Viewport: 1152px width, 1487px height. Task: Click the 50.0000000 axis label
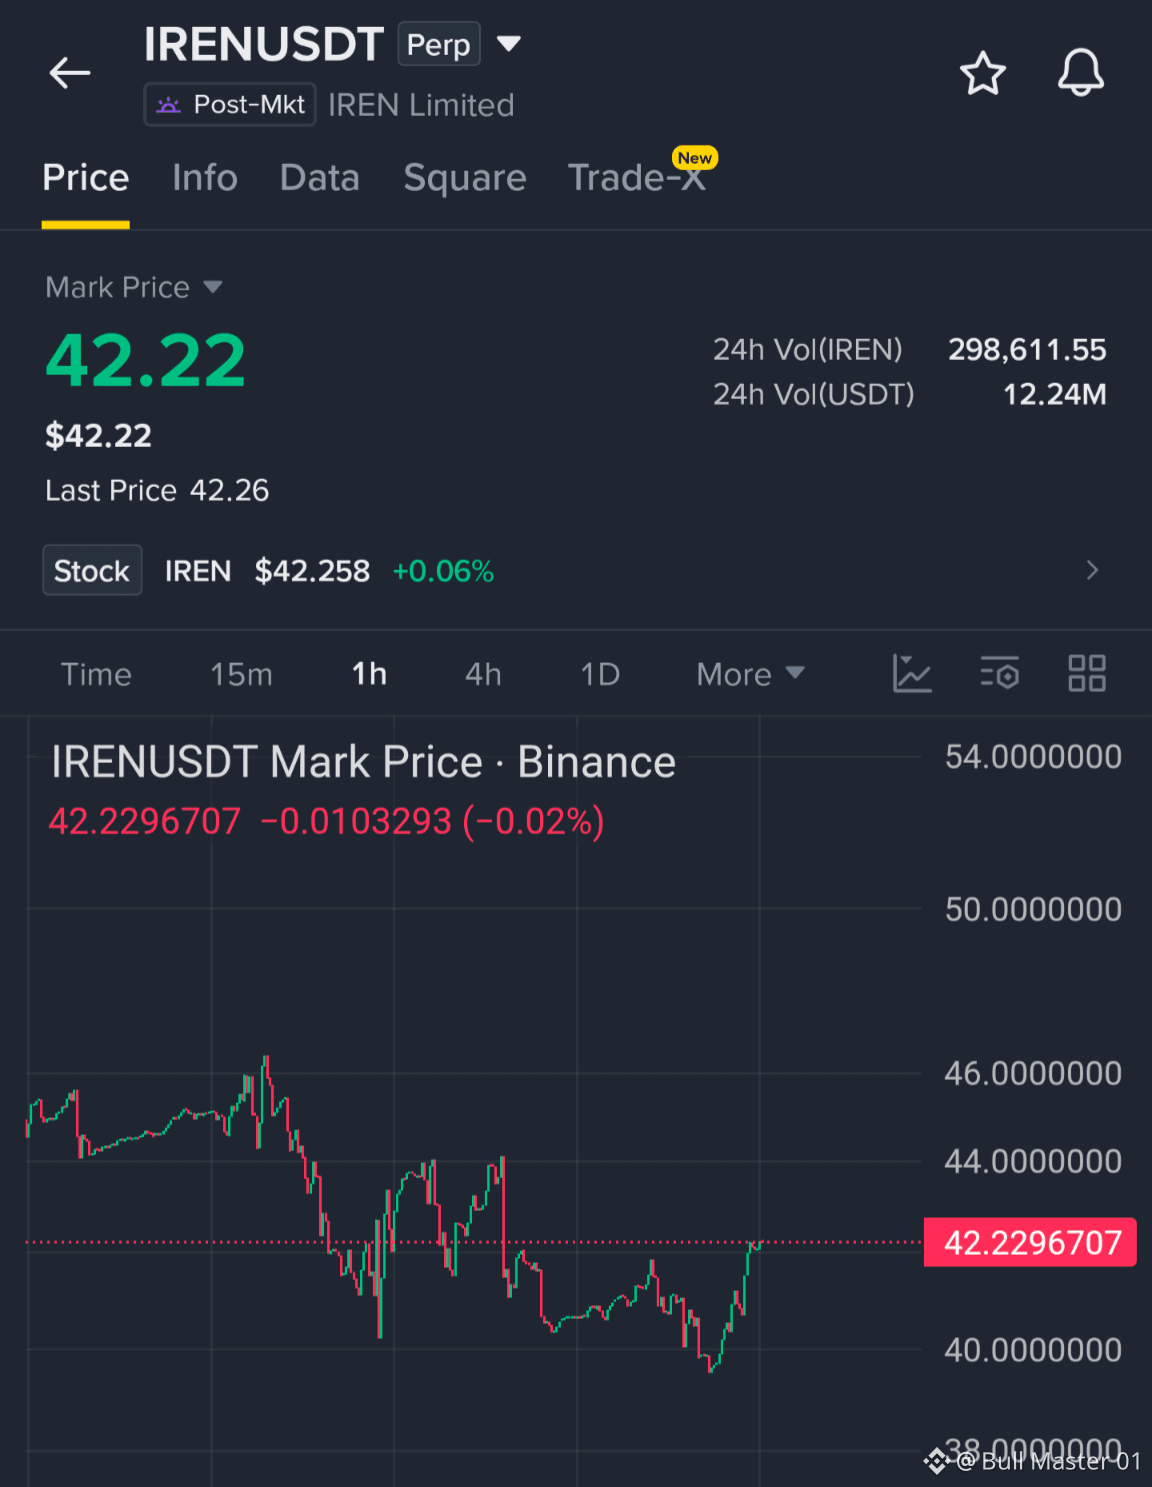pyautogui.click(x=1033, y=909)
